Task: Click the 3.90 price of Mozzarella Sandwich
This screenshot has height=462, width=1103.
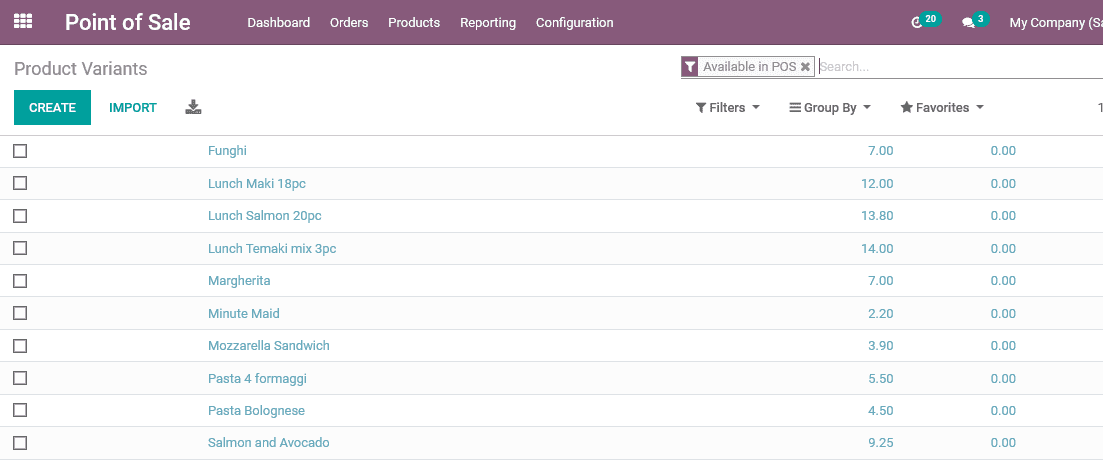Action: point(881,345)
